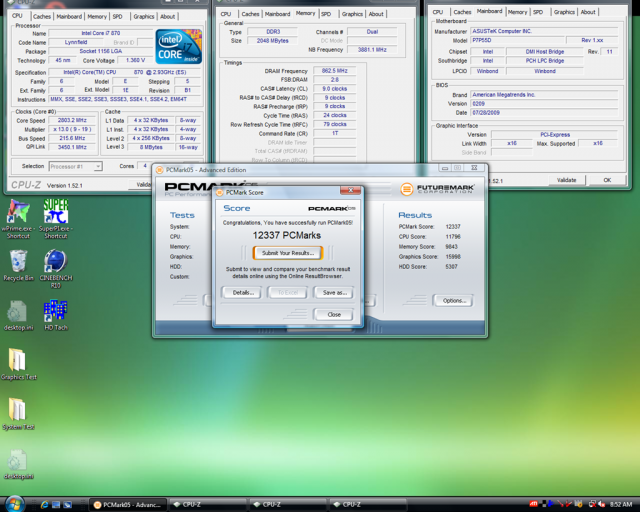The image size is (640, 512).
Task: Launch CINEBENCH R10 desktop icon
Action: pos(56,261)
